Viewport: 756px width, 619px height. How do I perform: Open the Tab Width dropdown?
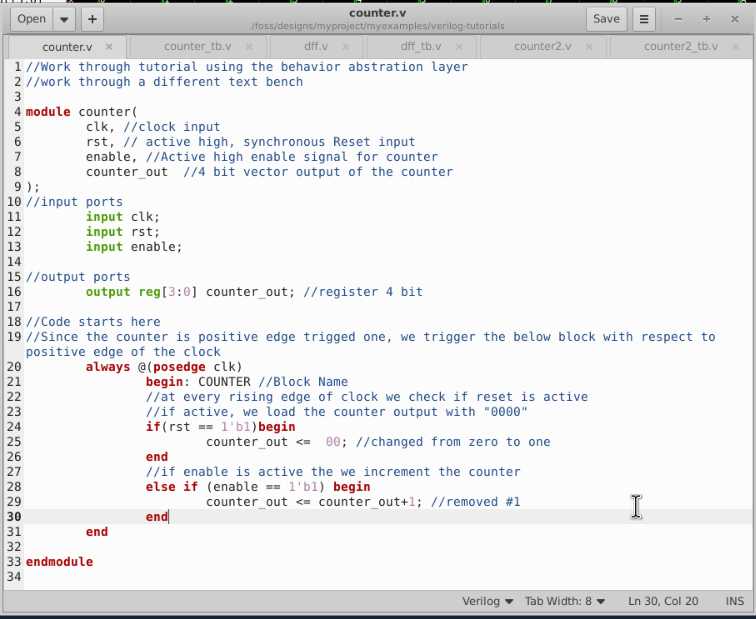(x=565, y=601)
